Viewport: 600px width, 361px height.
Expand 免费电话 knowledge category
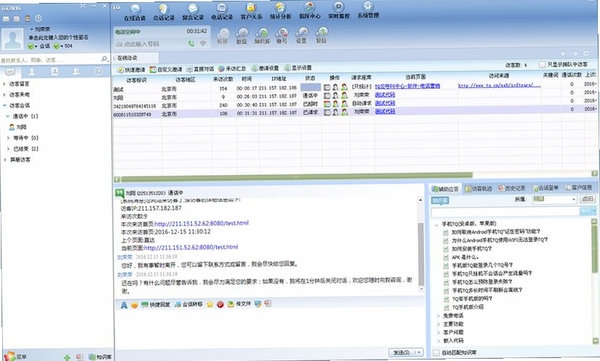point(439,316)
